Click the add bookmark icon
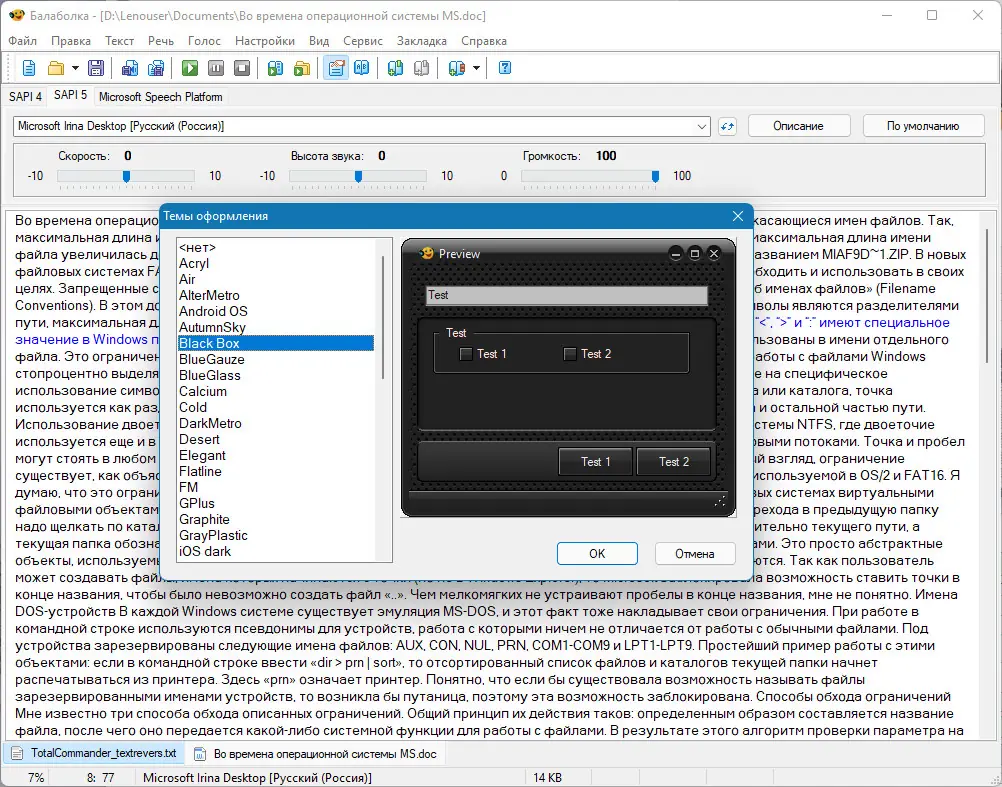The height and width of the screenshot is (787, 1002). coord(396,68)
